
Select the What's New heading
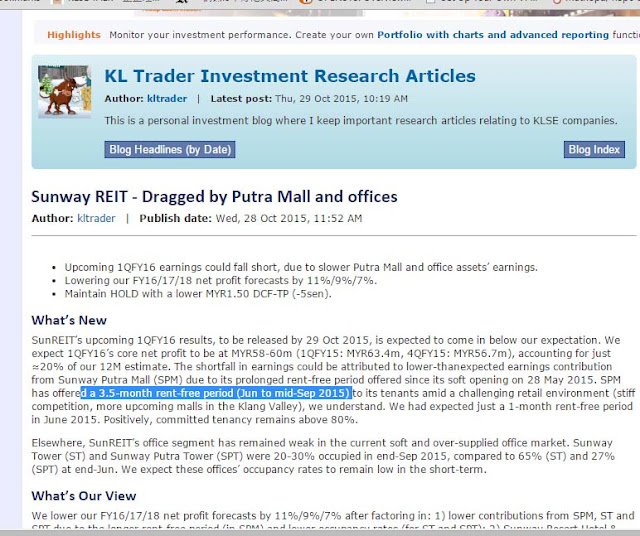coord(69,320)
